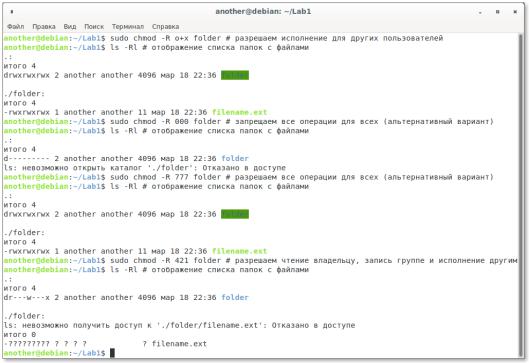Screen dimensions: 529x363
Task: Open the Поиск menu
Action: (x=94, y=26)
